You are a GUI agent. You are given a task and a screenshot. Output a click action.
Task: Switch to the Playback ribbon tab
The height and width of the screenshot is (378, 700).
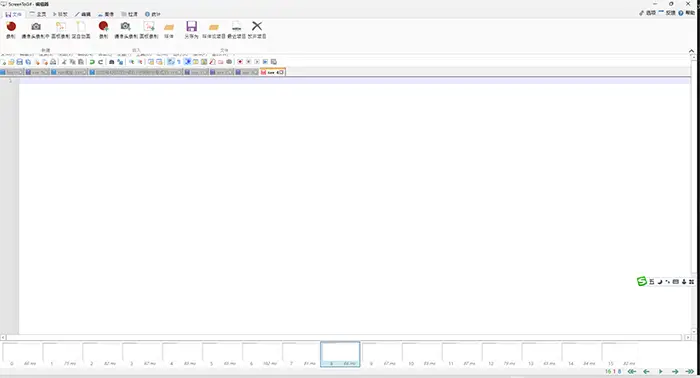tap(60, 14)
